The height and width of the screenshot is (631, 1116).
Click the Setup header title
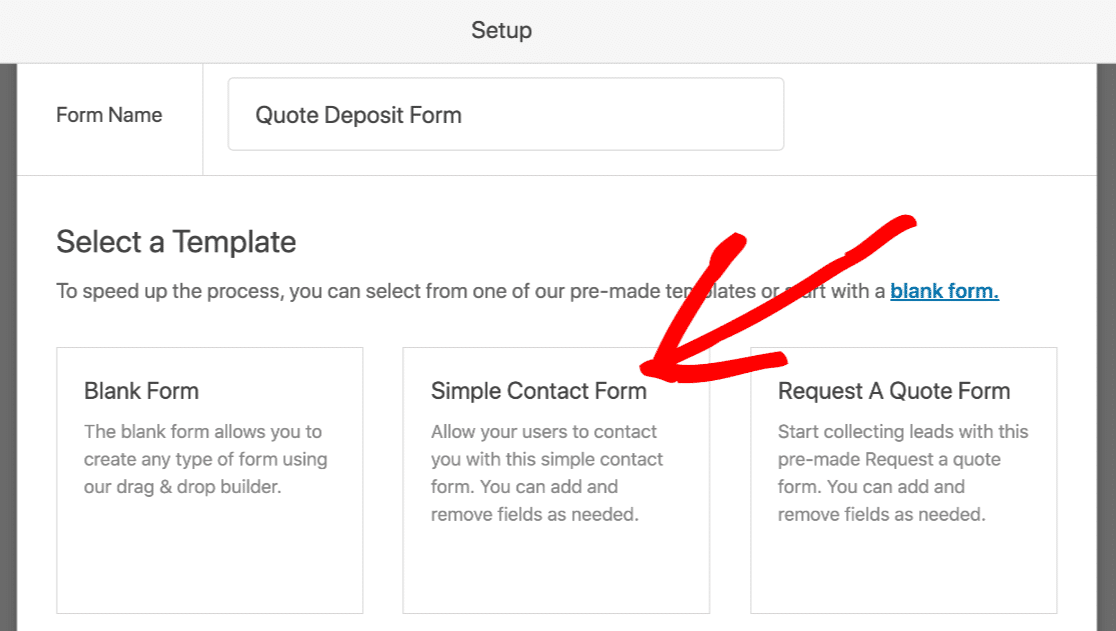(x=501, y=30)
